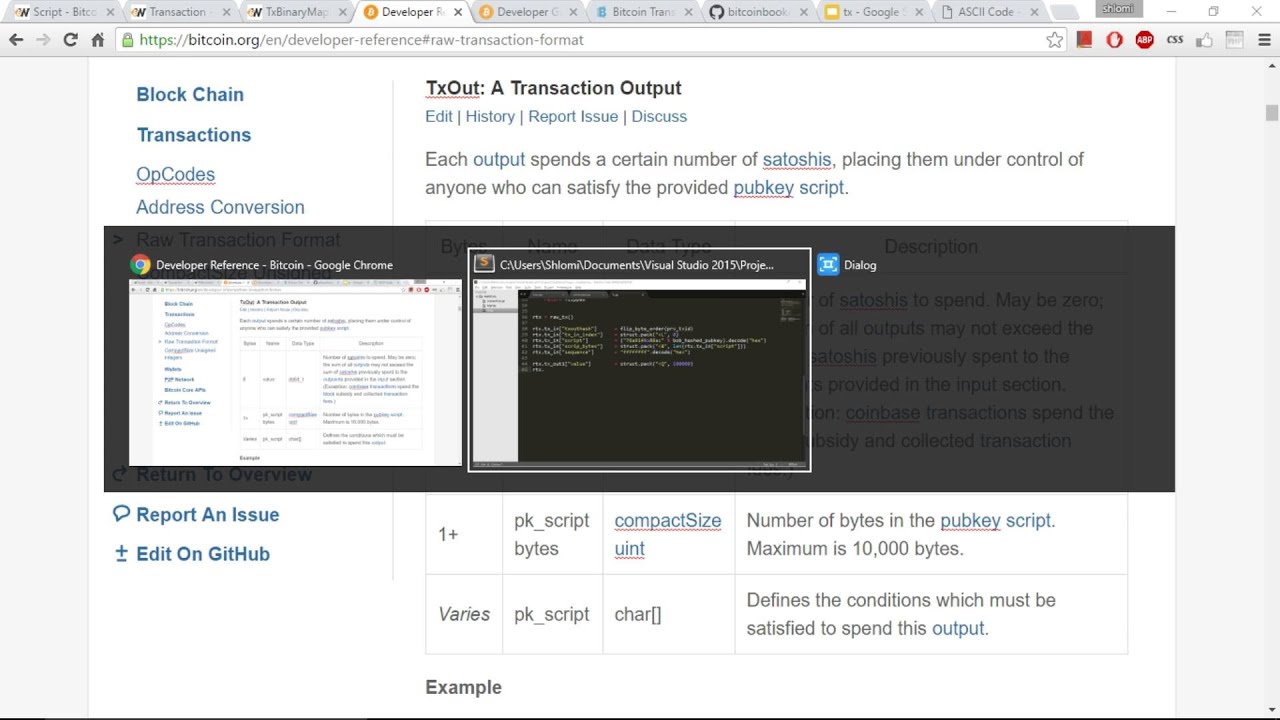Click the 'compactSize uint' data type link

coord(667,534)
